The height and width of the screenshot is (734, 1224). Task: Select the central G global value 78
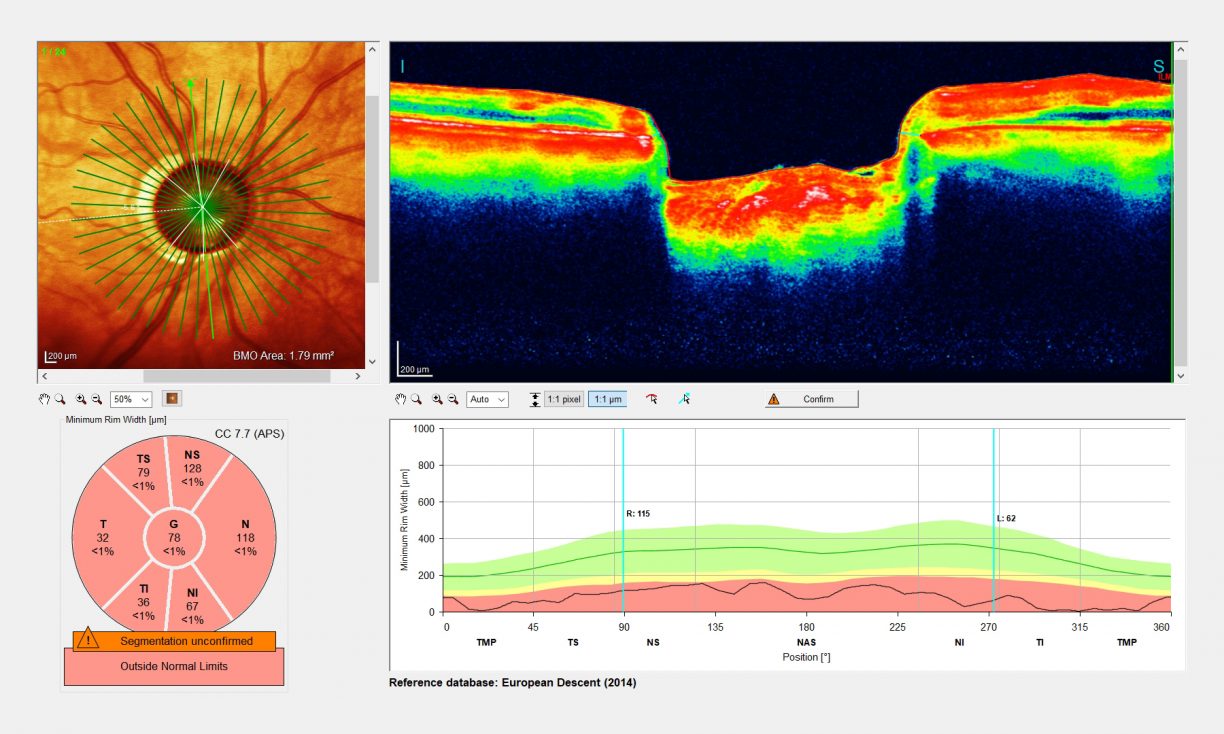[x=174, y=537]
